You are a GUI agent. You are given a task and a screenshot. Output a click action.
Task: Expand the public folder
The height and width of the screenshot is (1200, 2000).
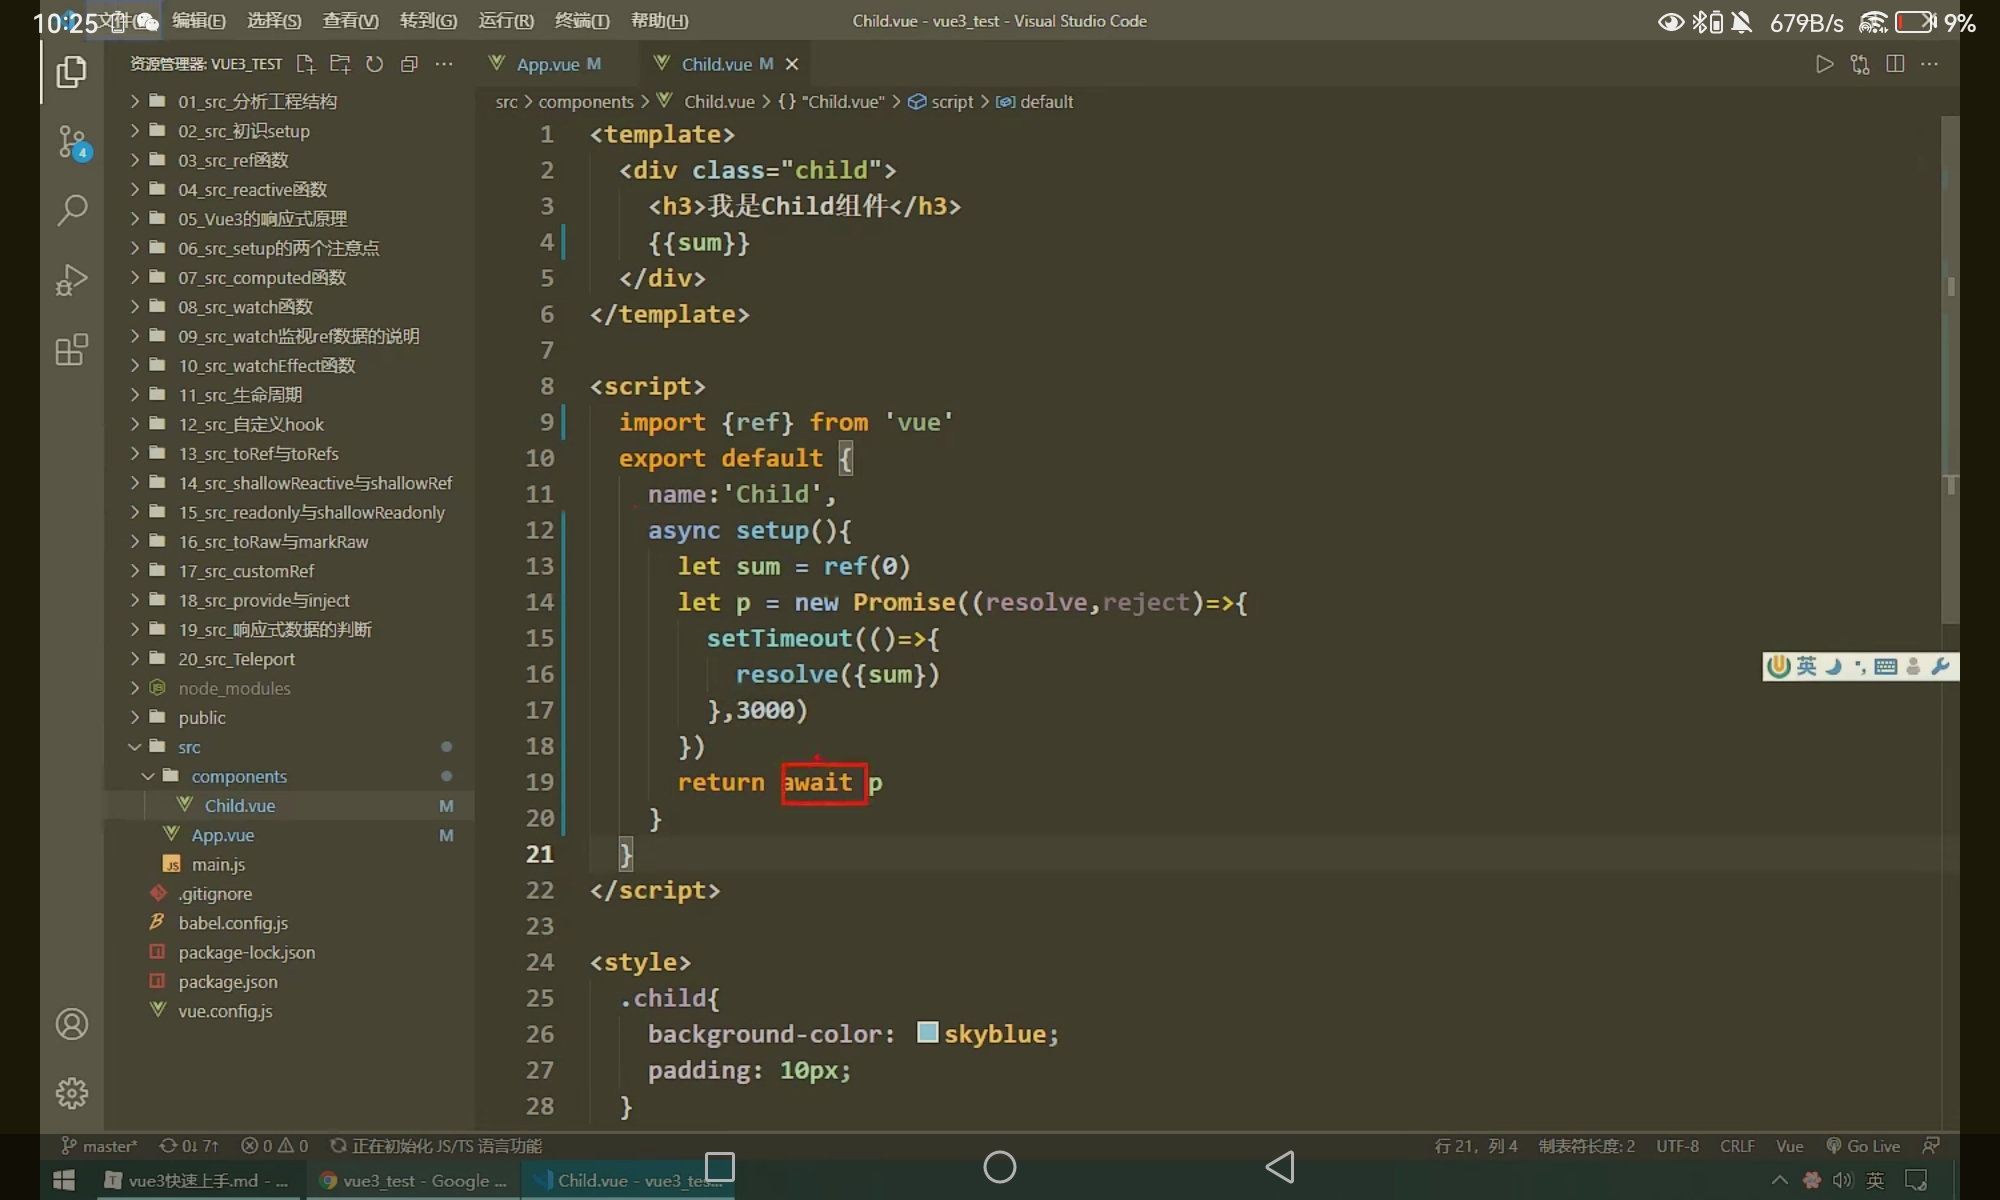click(201, 718)
